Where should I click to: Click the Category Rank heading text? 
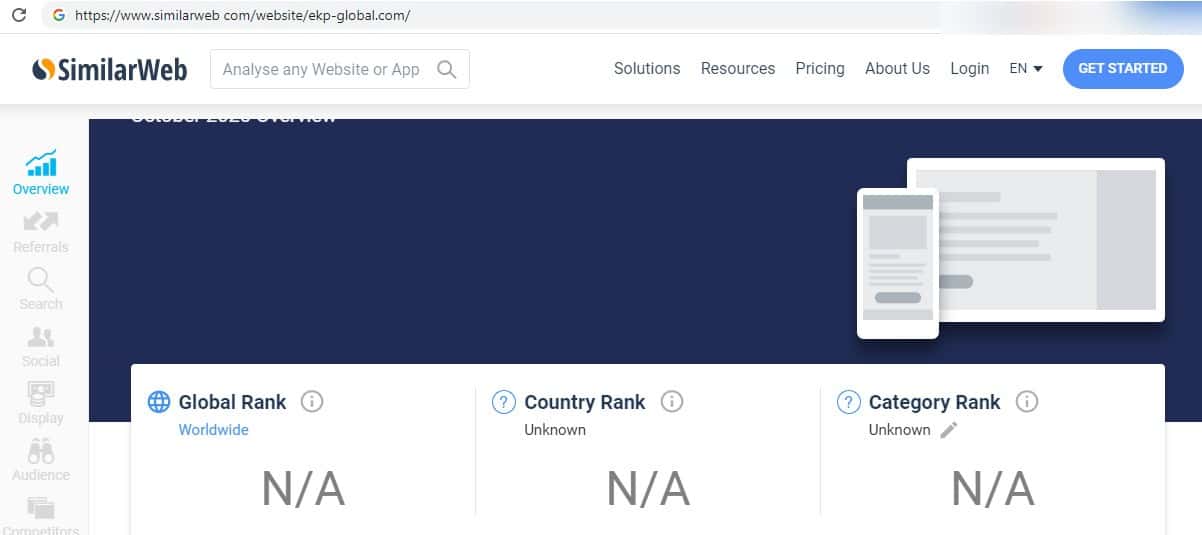tap(935, 402)
